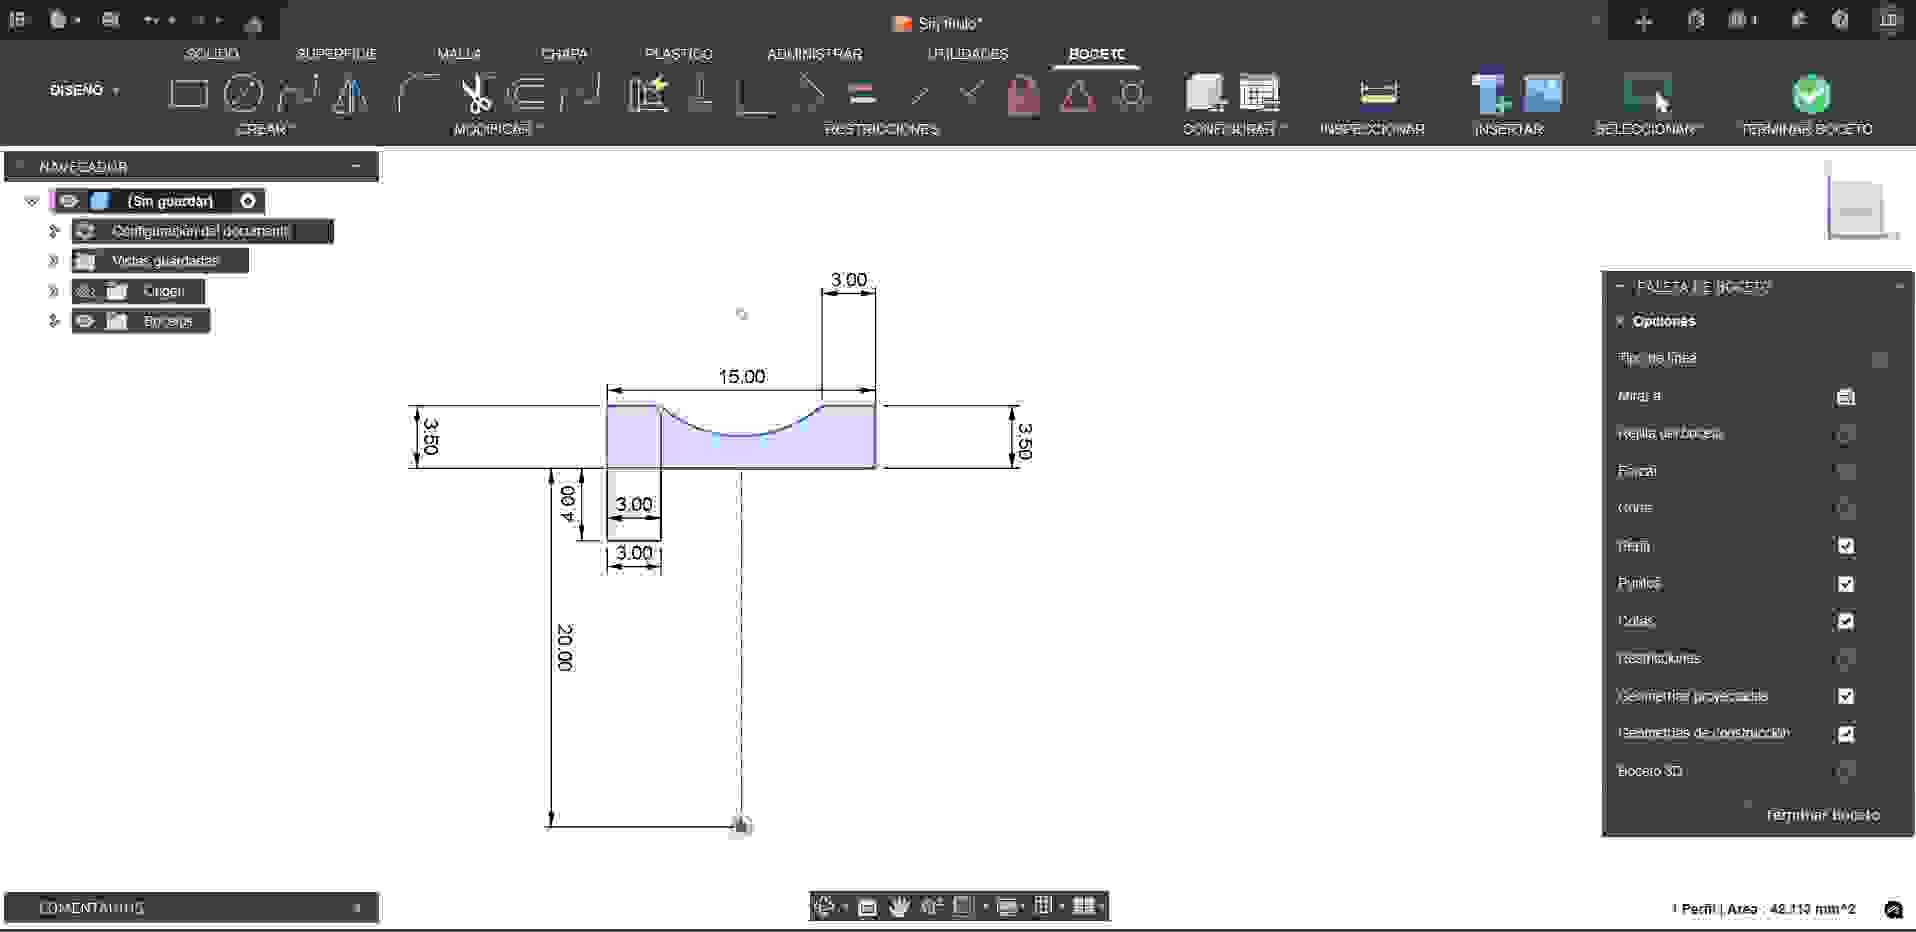Click the Pan hand tool in navigation bar

coord(899,906)
